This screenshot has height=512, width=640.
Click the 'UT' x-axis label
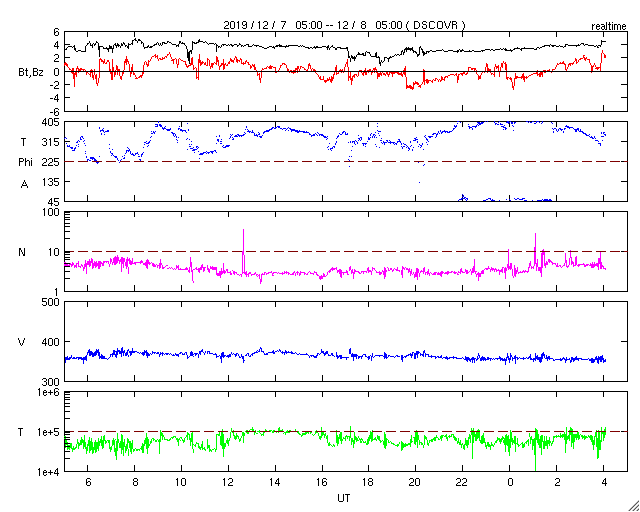click(344, 498)
